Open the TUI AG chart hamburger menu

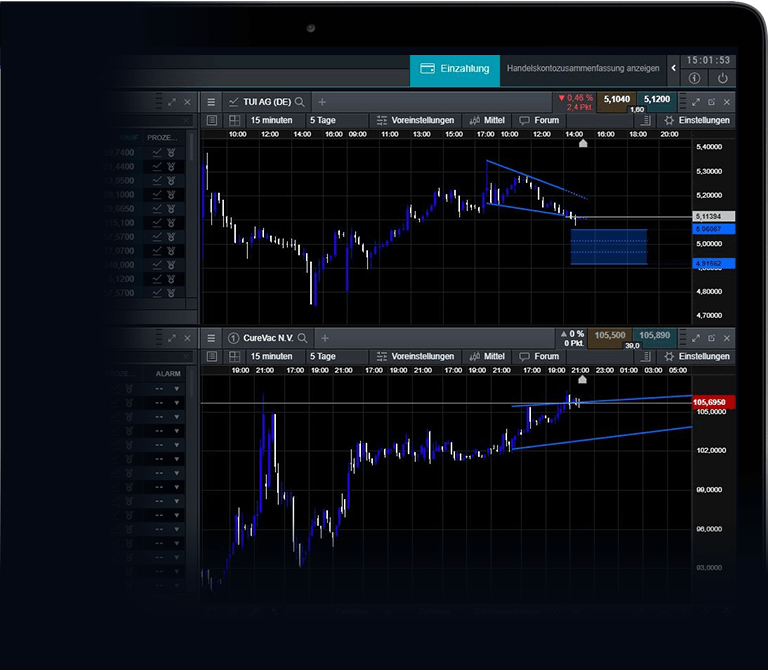[x=211, y=102]
